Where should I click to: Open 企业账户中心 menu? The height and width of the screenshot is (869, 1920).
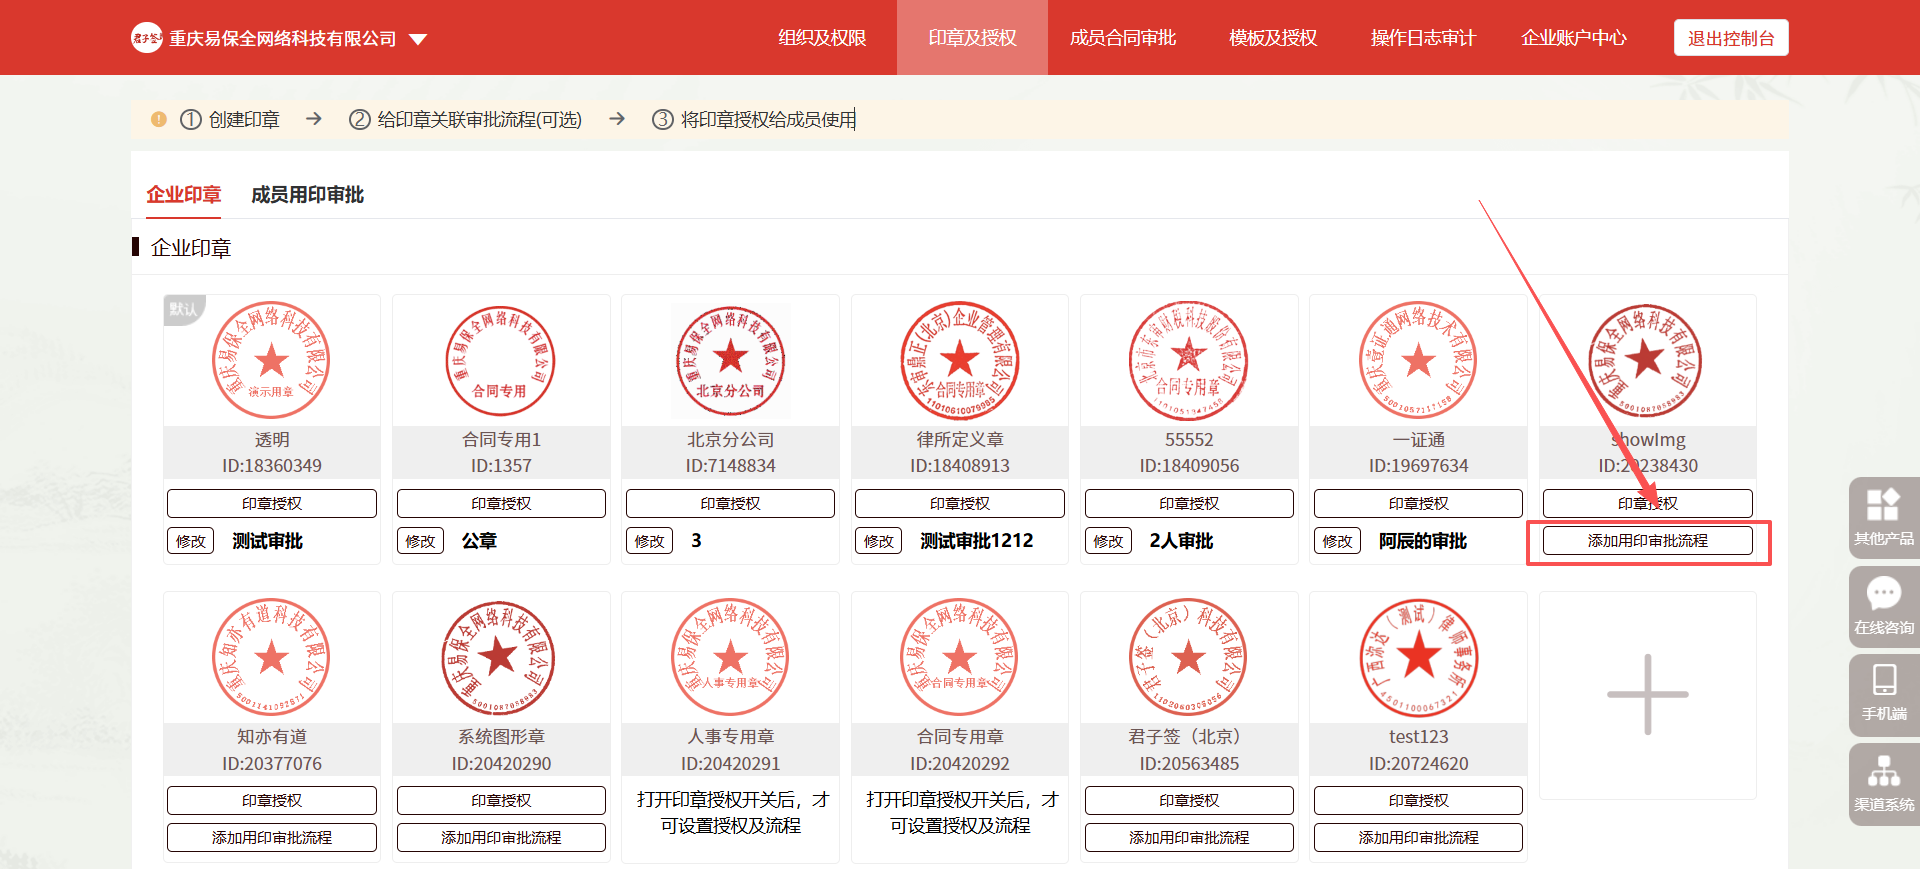pos(1573,38)
